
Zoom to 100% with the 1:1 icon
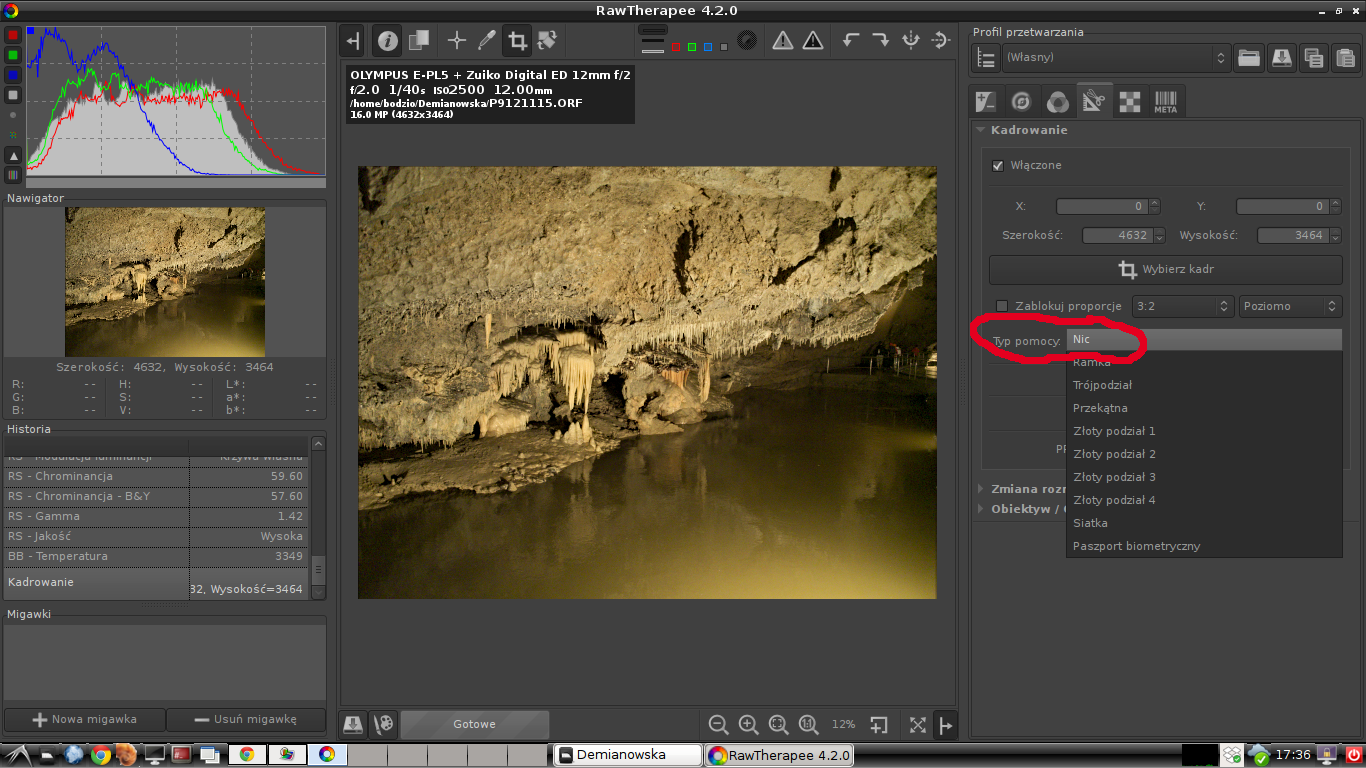click(808, 725)
